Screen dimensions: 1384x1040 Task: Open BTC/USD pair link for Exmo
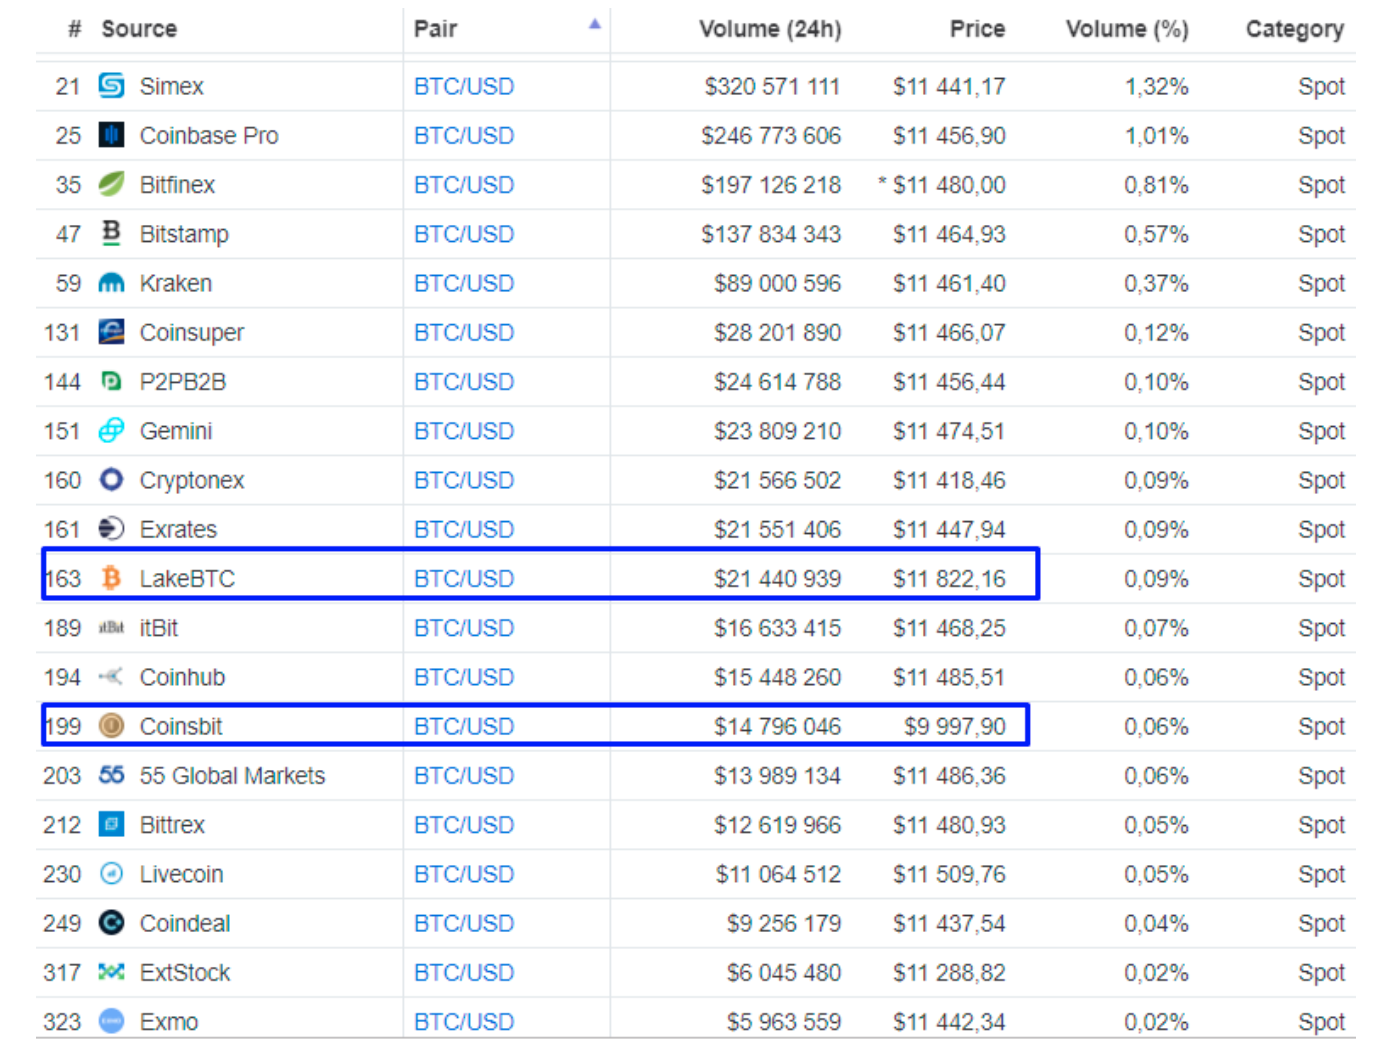tap(464, 1021)
